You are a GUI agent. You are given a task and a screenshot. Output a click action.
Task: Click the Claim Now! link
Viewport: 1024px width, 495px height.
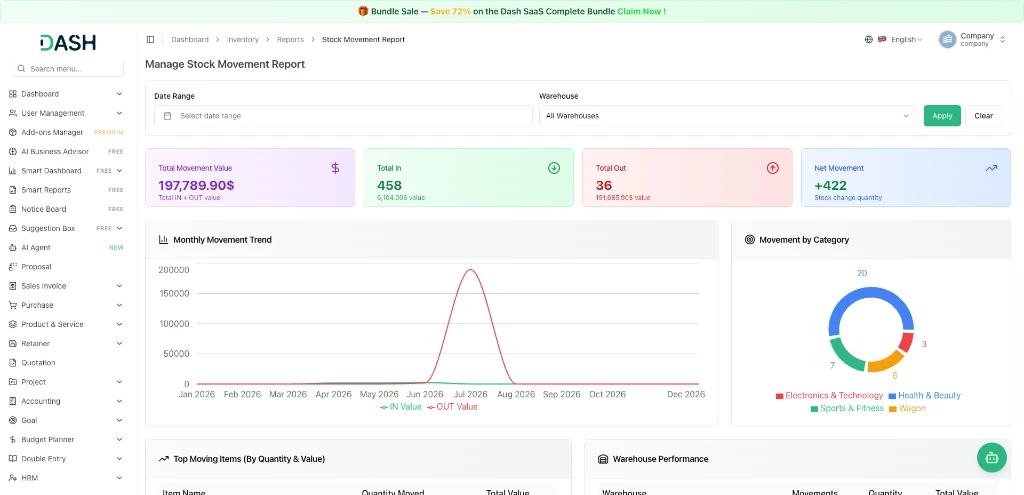(x=641, y=11)
